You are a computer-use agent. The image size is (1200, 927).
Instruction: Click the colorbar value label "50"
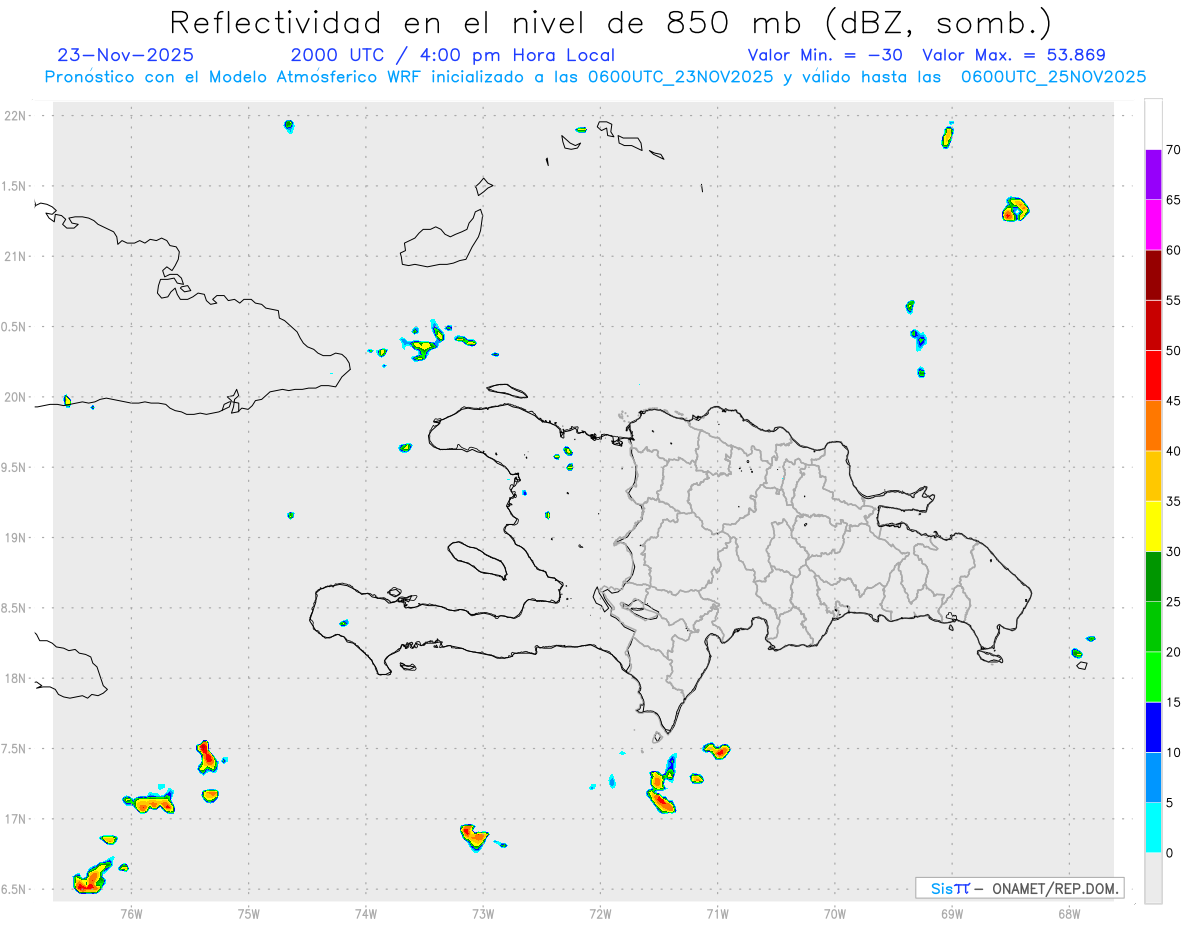click(x=1174, y=351)
